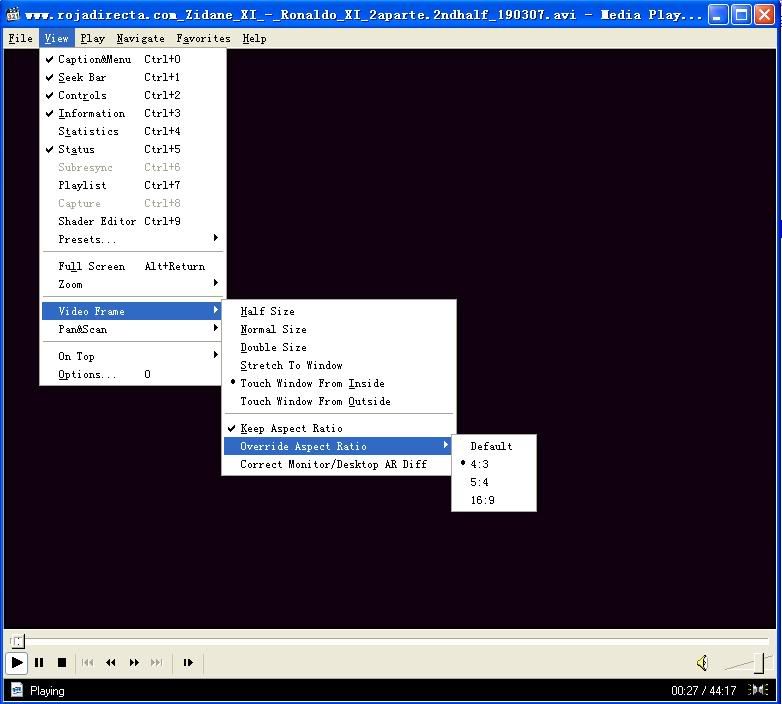The width and height of the screenshot is (782, 704).
Task: Click the elapsed time 00:27 / 44:17
Action: pyautogui.click(x=704, y=691)
